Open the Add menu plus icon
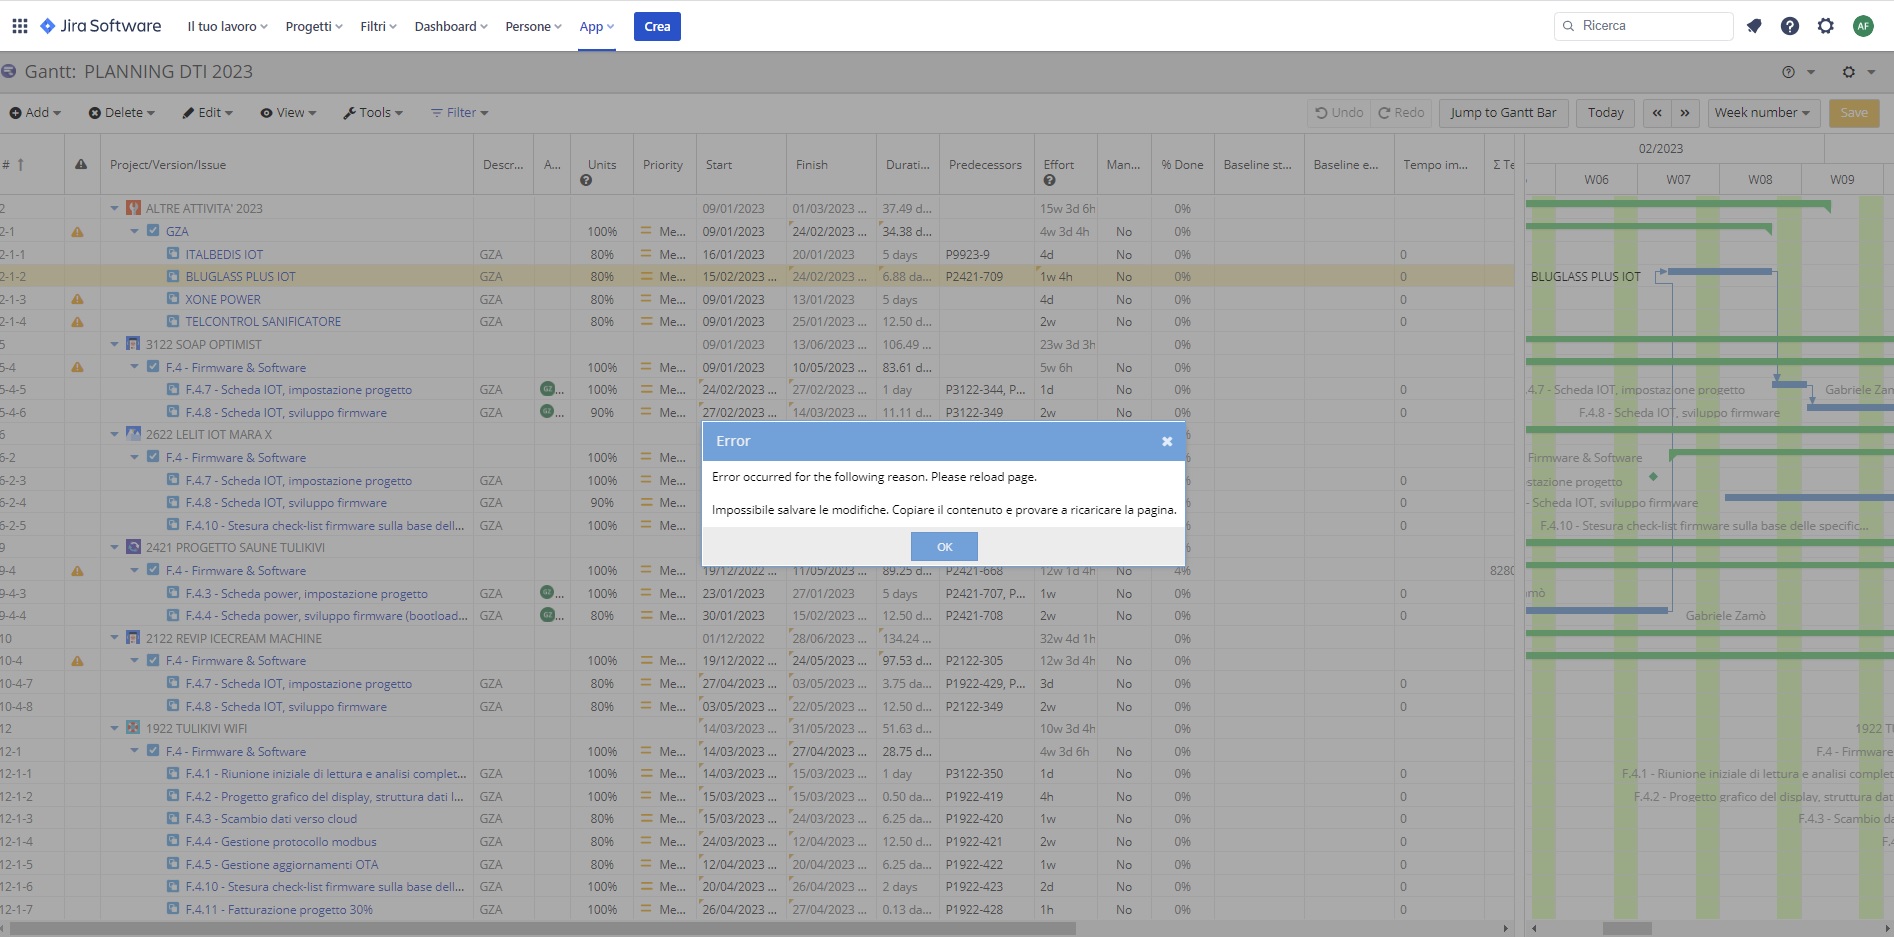Image resolution: width=1894 pixels, height=937 pixels. pyautogui.click(x=17, y=112)
